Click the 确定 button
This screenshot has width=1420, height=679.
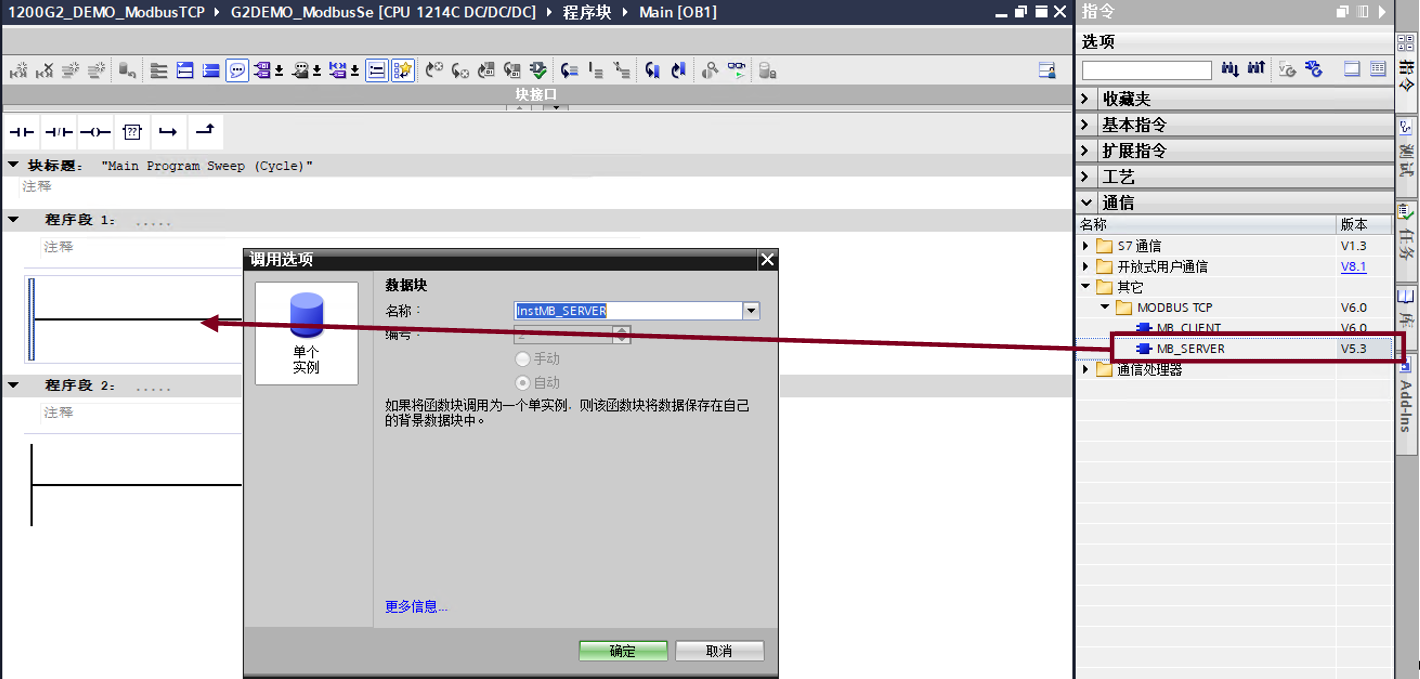point(622,650)
